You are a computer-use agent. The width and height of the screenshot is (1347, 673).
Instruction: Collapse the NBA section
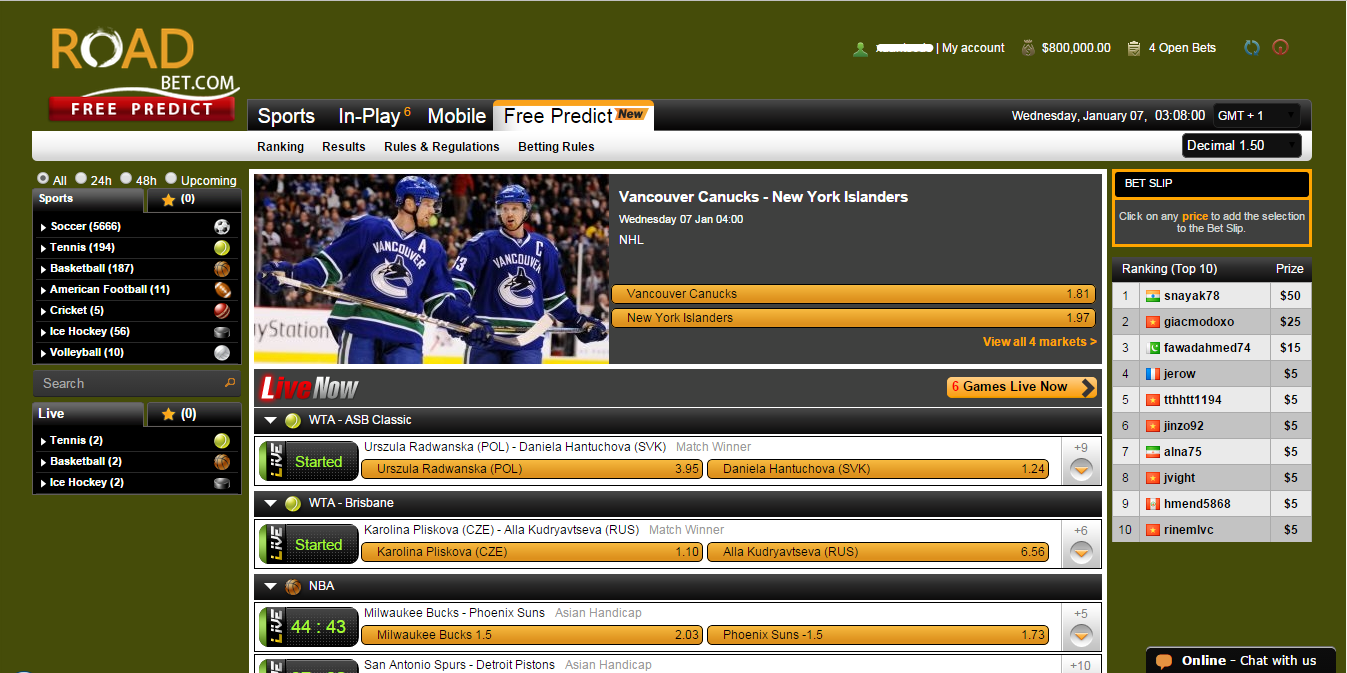271,587
